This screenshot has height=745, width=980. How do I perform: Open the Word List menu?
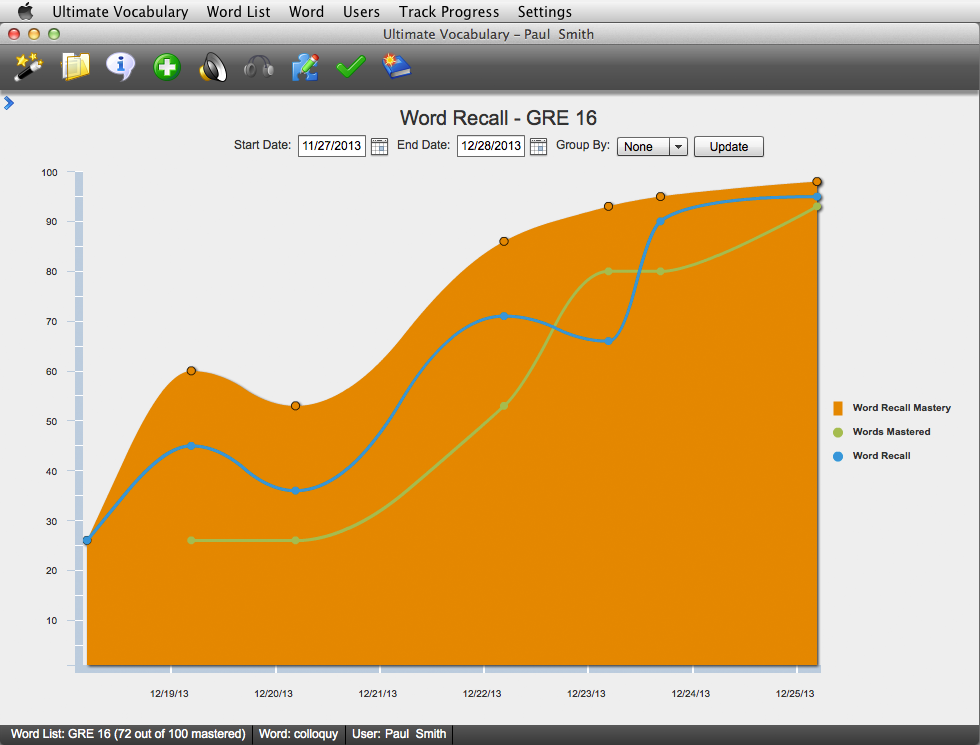pyautogui.click(x=238, y=12)
